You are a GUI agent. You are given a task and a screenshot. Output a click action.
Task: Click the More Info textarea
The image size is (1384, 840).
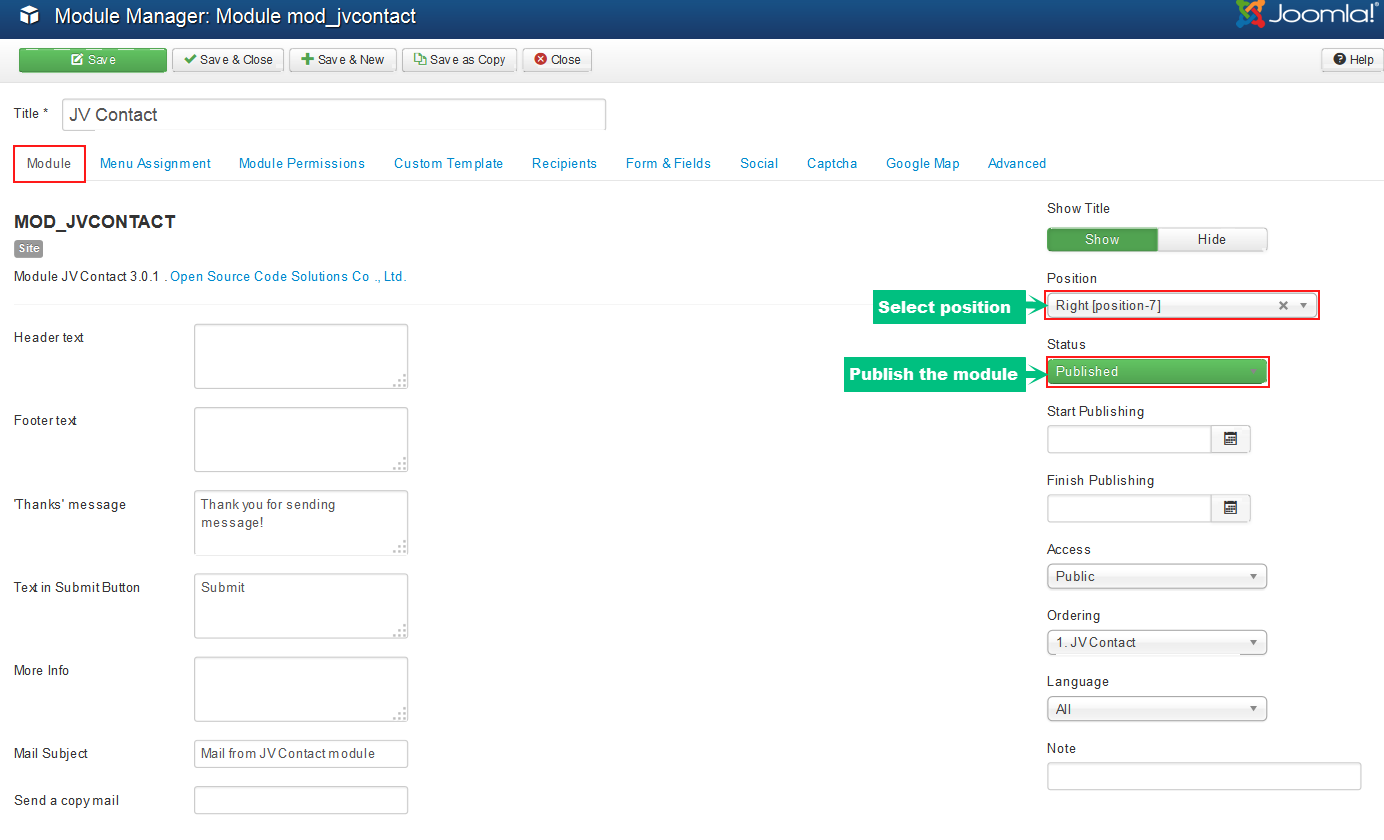point(301,689)
